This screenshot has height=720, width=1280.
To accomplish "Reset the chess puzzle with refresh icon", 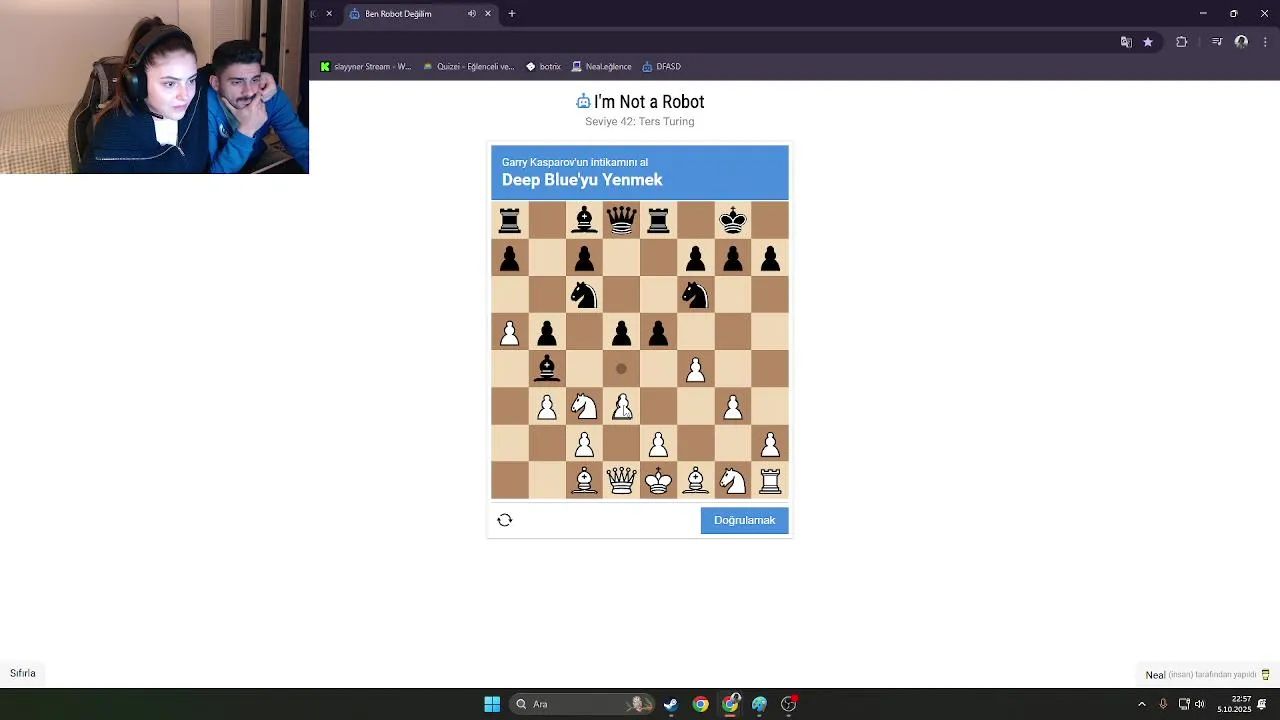I will pos(505,520).
